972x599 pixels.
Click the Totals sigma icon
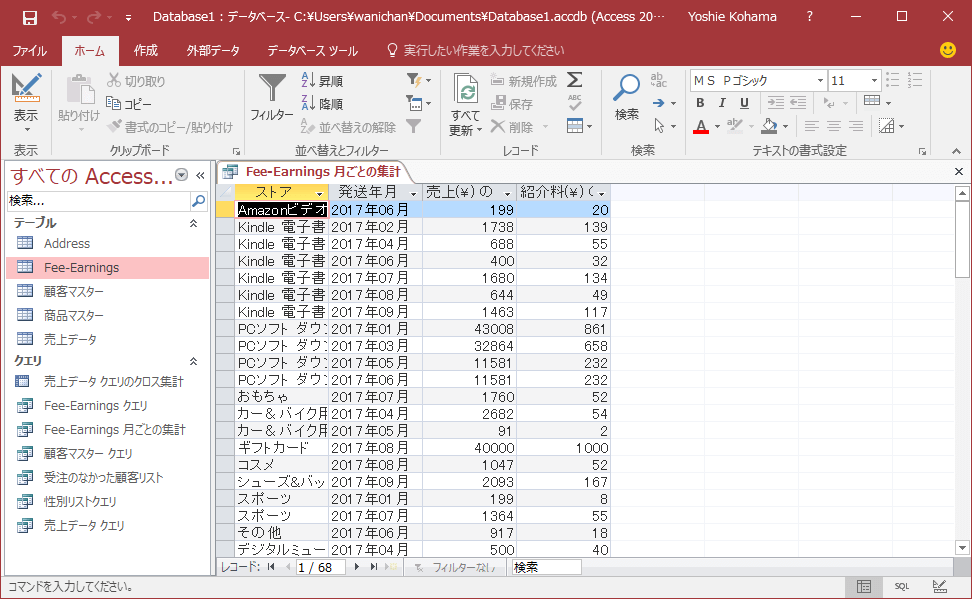(574, 80)
